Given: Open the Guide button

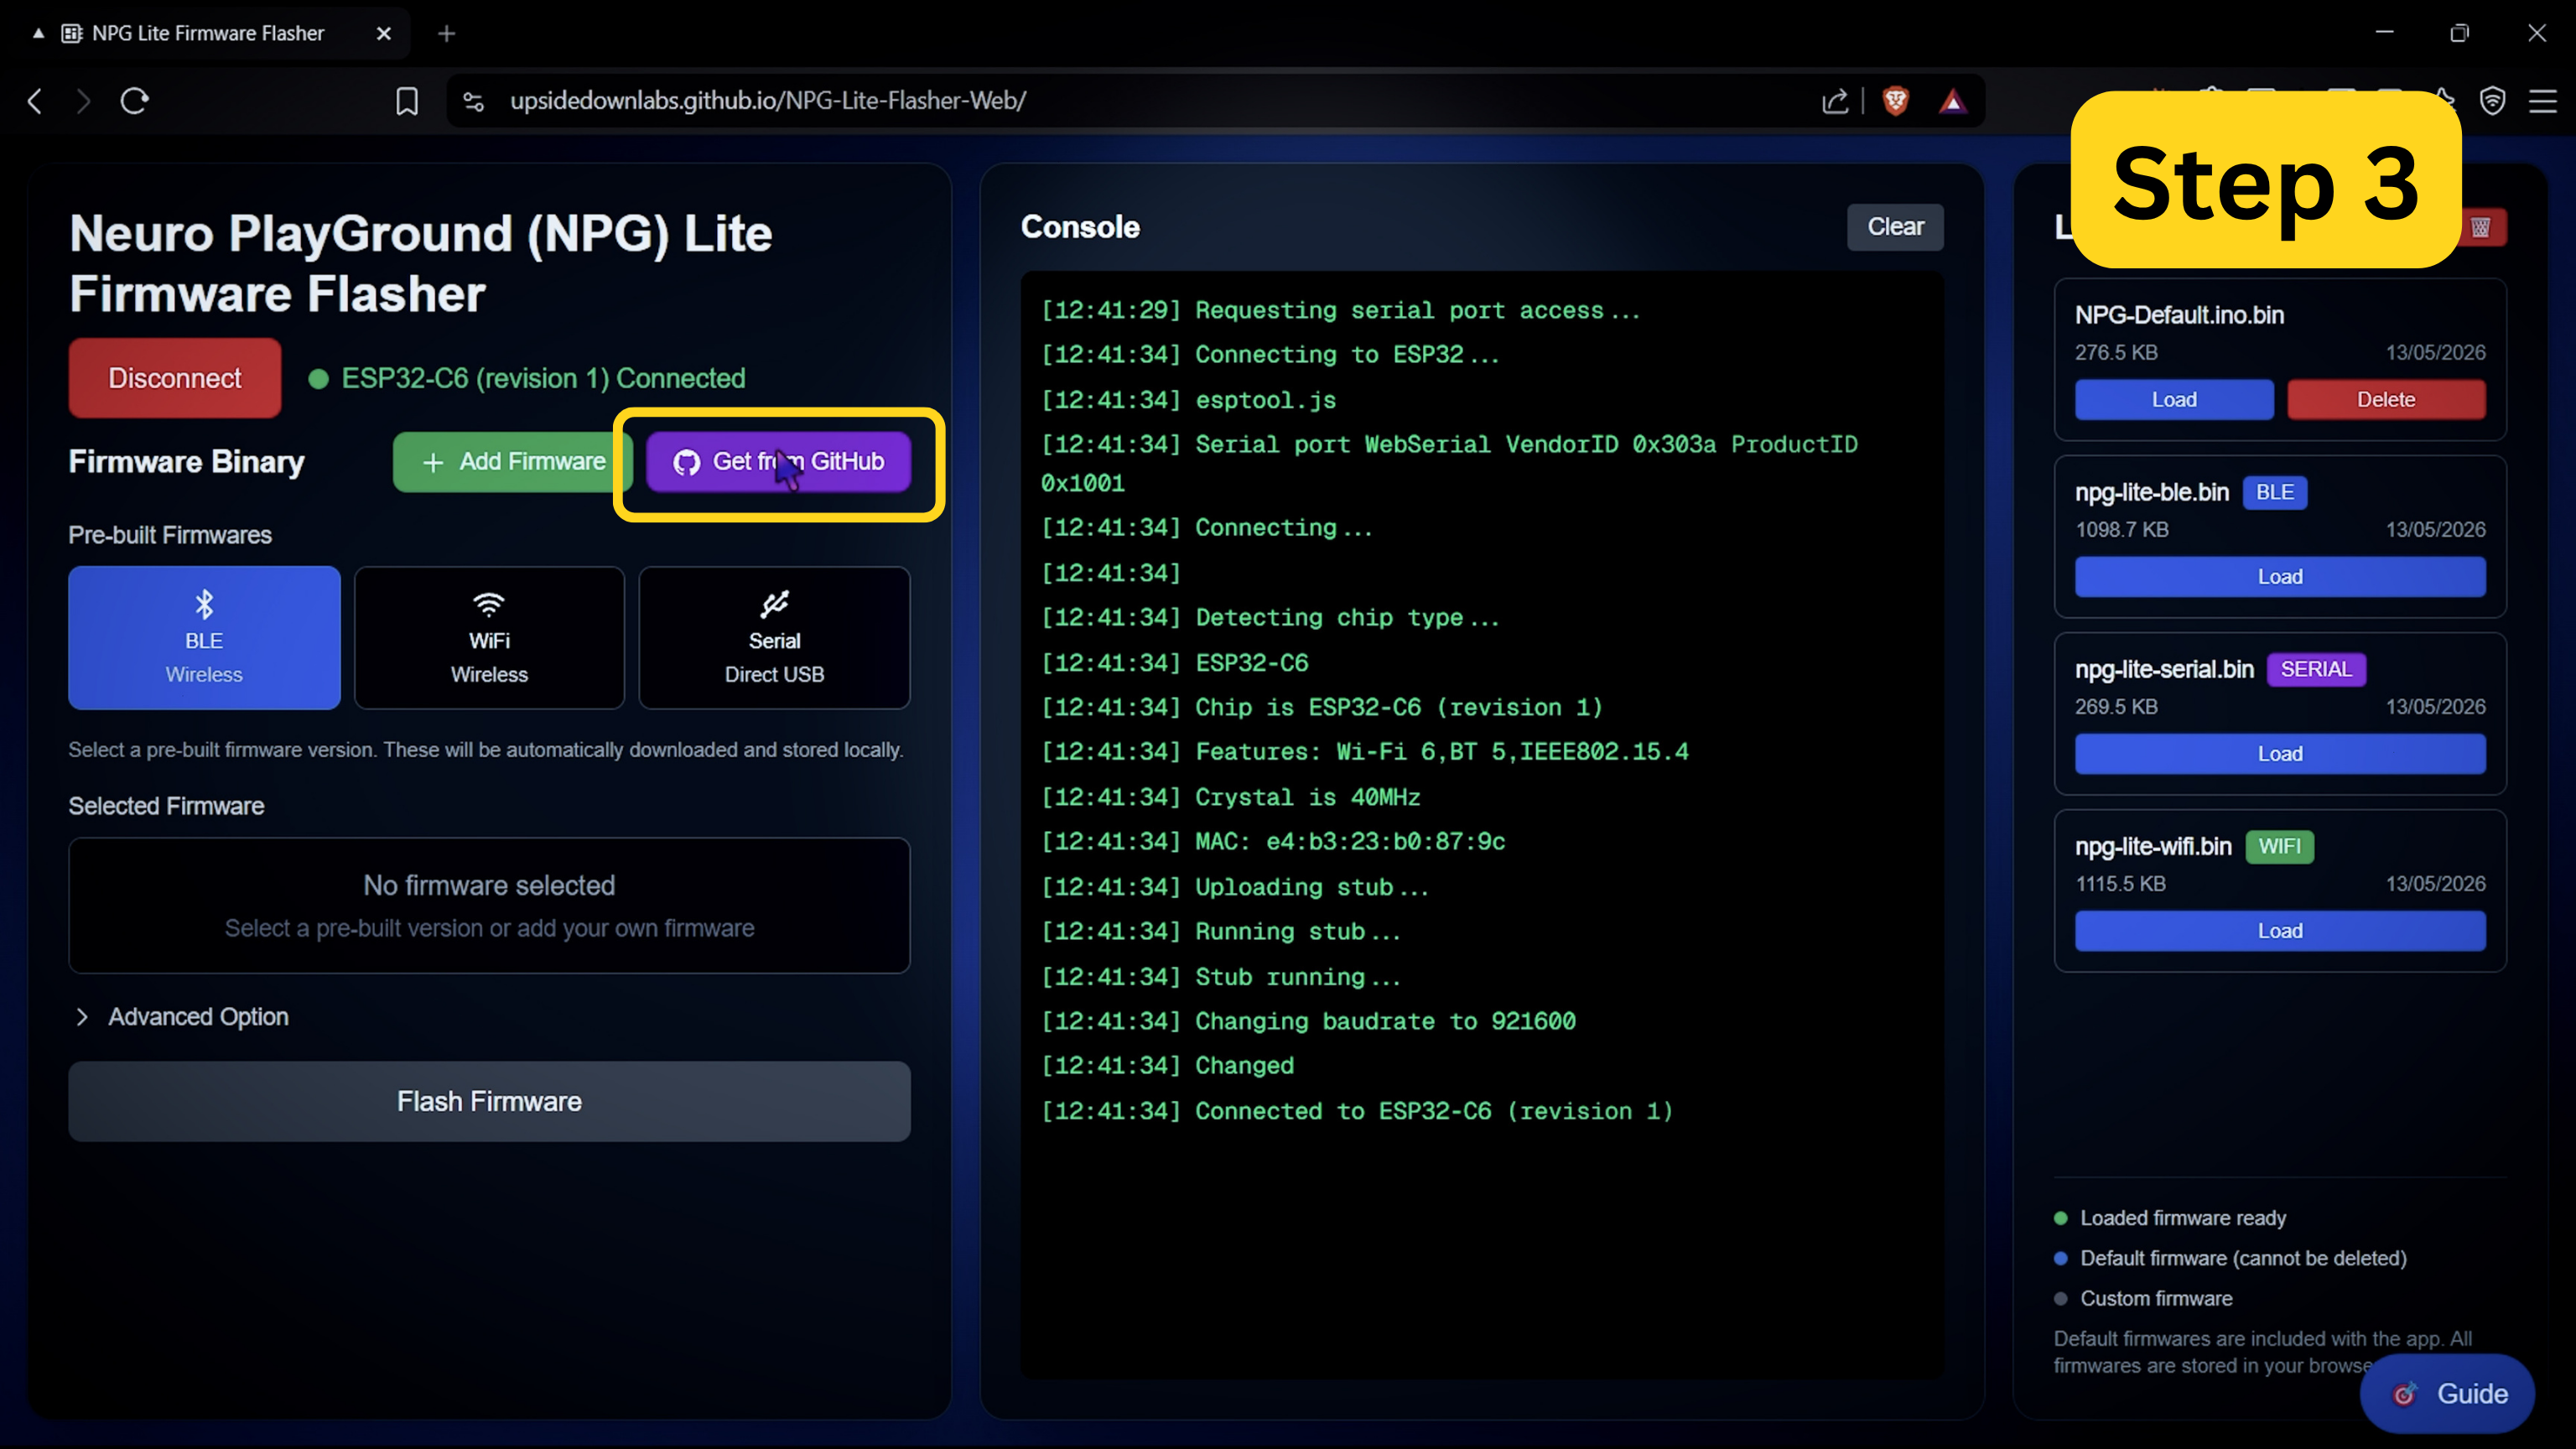Looking at the screenshot, I should [2447, 1393].
